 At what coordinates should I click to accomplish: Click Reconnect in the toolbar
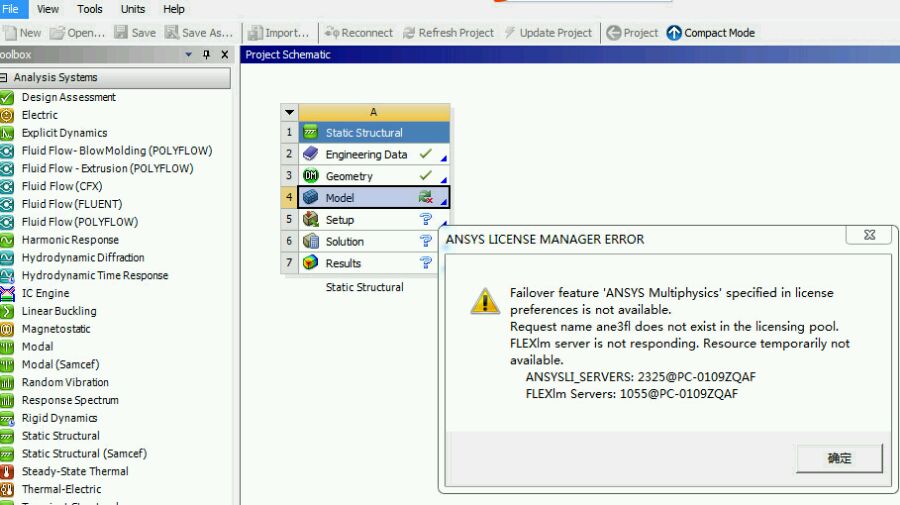[359, 33]
